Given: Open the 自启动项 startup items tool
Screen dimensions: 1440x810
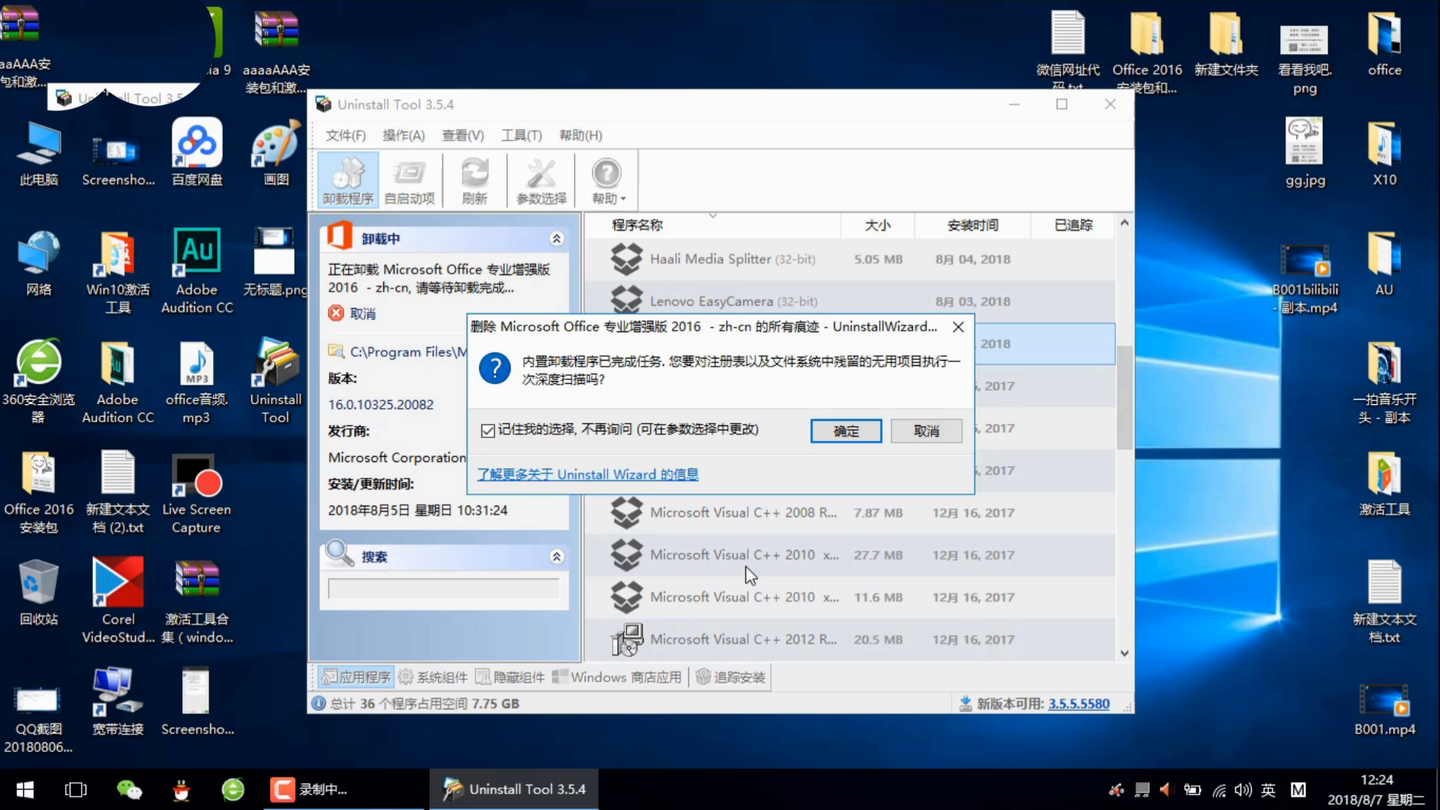Looking at the screenshot, I should pyautogui.click(x=410, y=181).
